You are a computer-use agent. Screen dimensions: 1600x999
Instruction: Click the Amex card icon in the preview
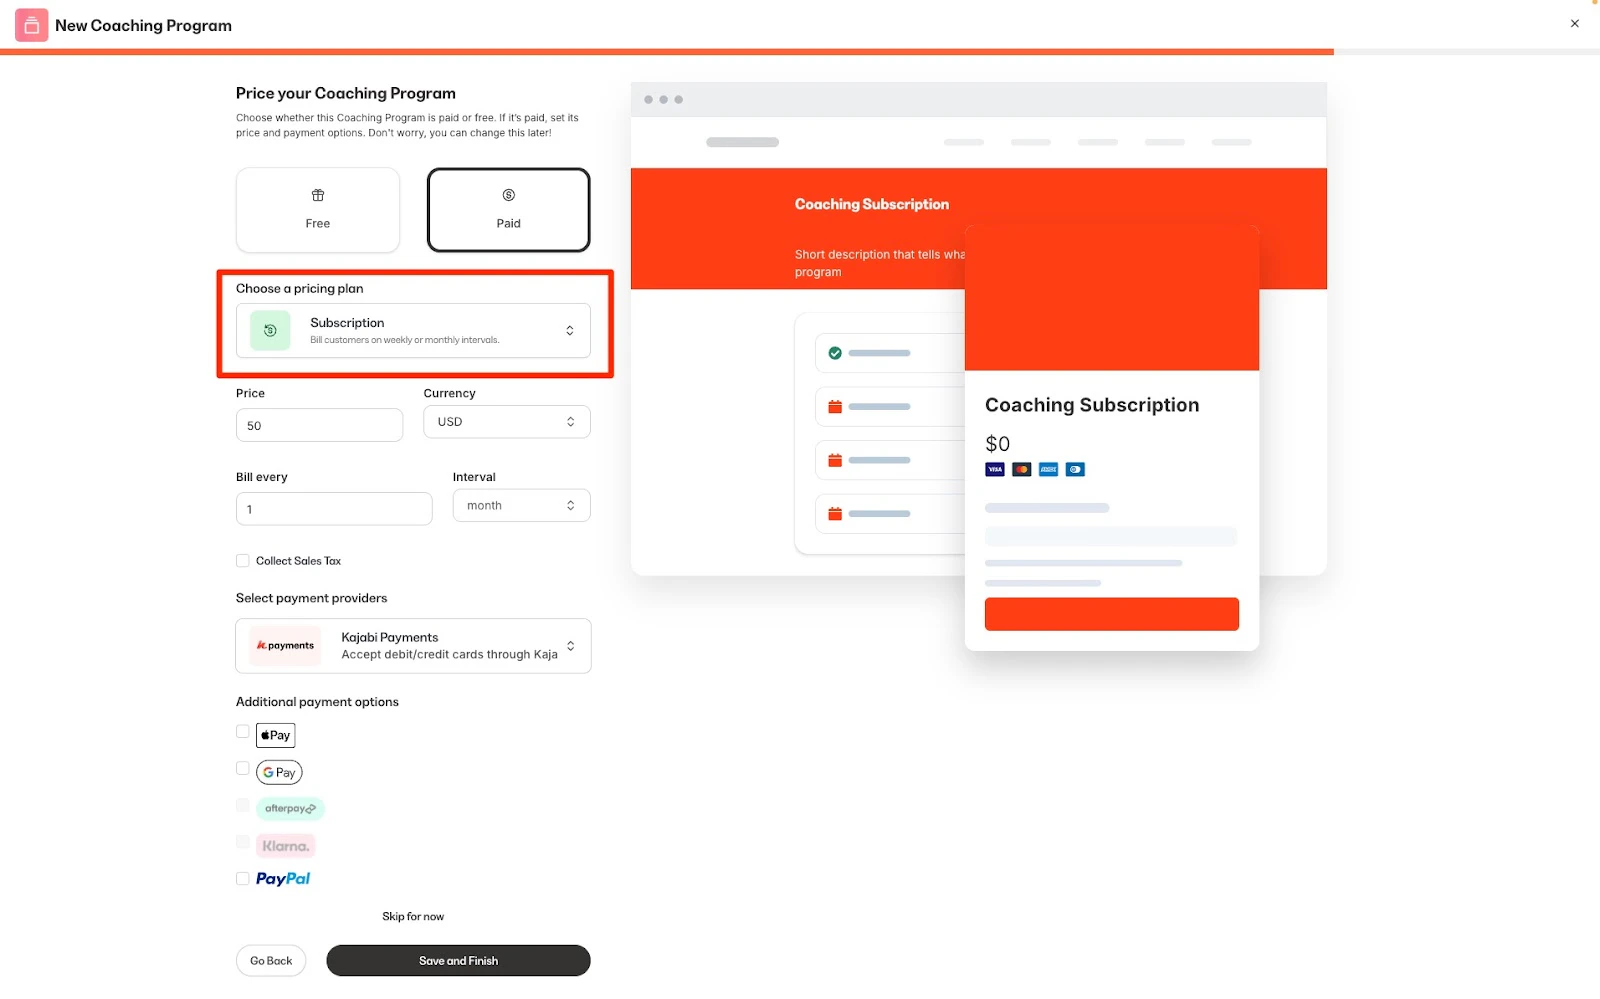tap(1048, 469)
